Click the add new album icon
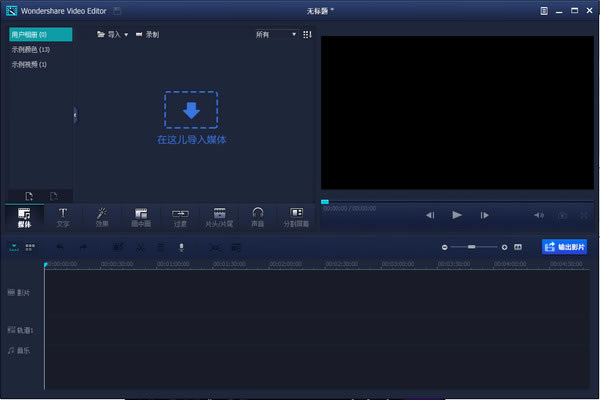The image size is (600, 400). coord(29,196)
